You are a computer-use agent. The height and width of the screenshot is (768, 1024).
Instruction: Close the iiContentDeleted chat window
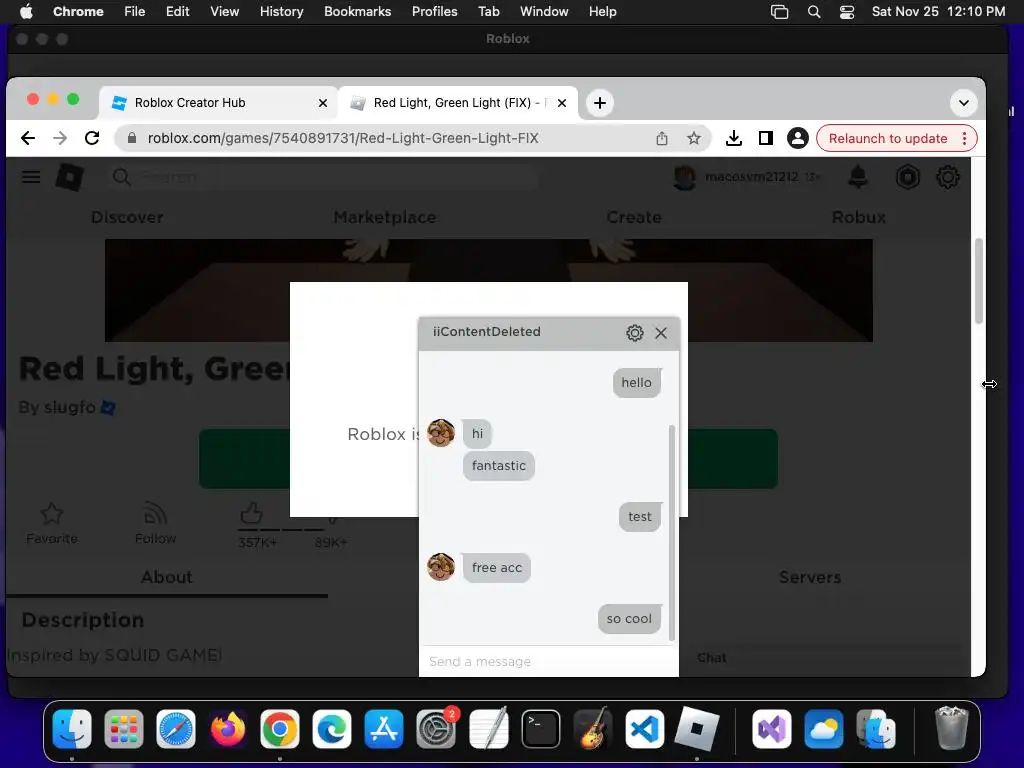[x=661, y=333]
